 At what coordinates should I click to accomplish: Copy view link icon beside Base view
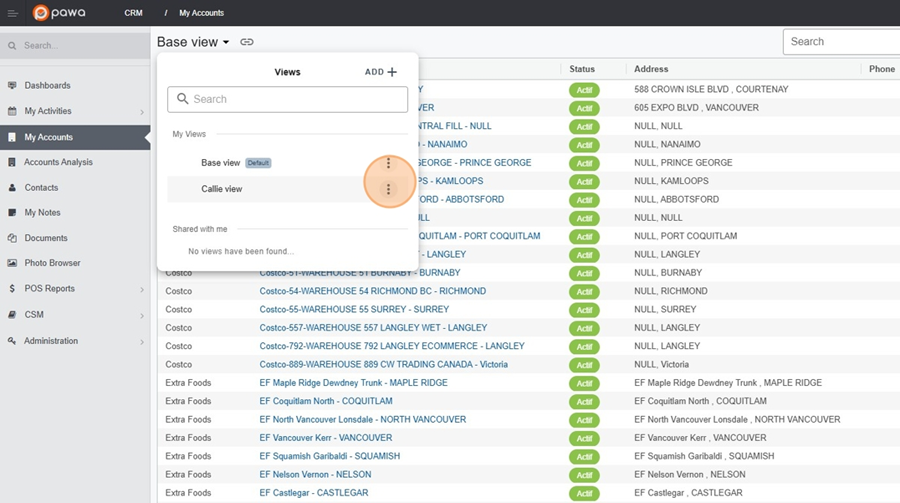point(247,42)
